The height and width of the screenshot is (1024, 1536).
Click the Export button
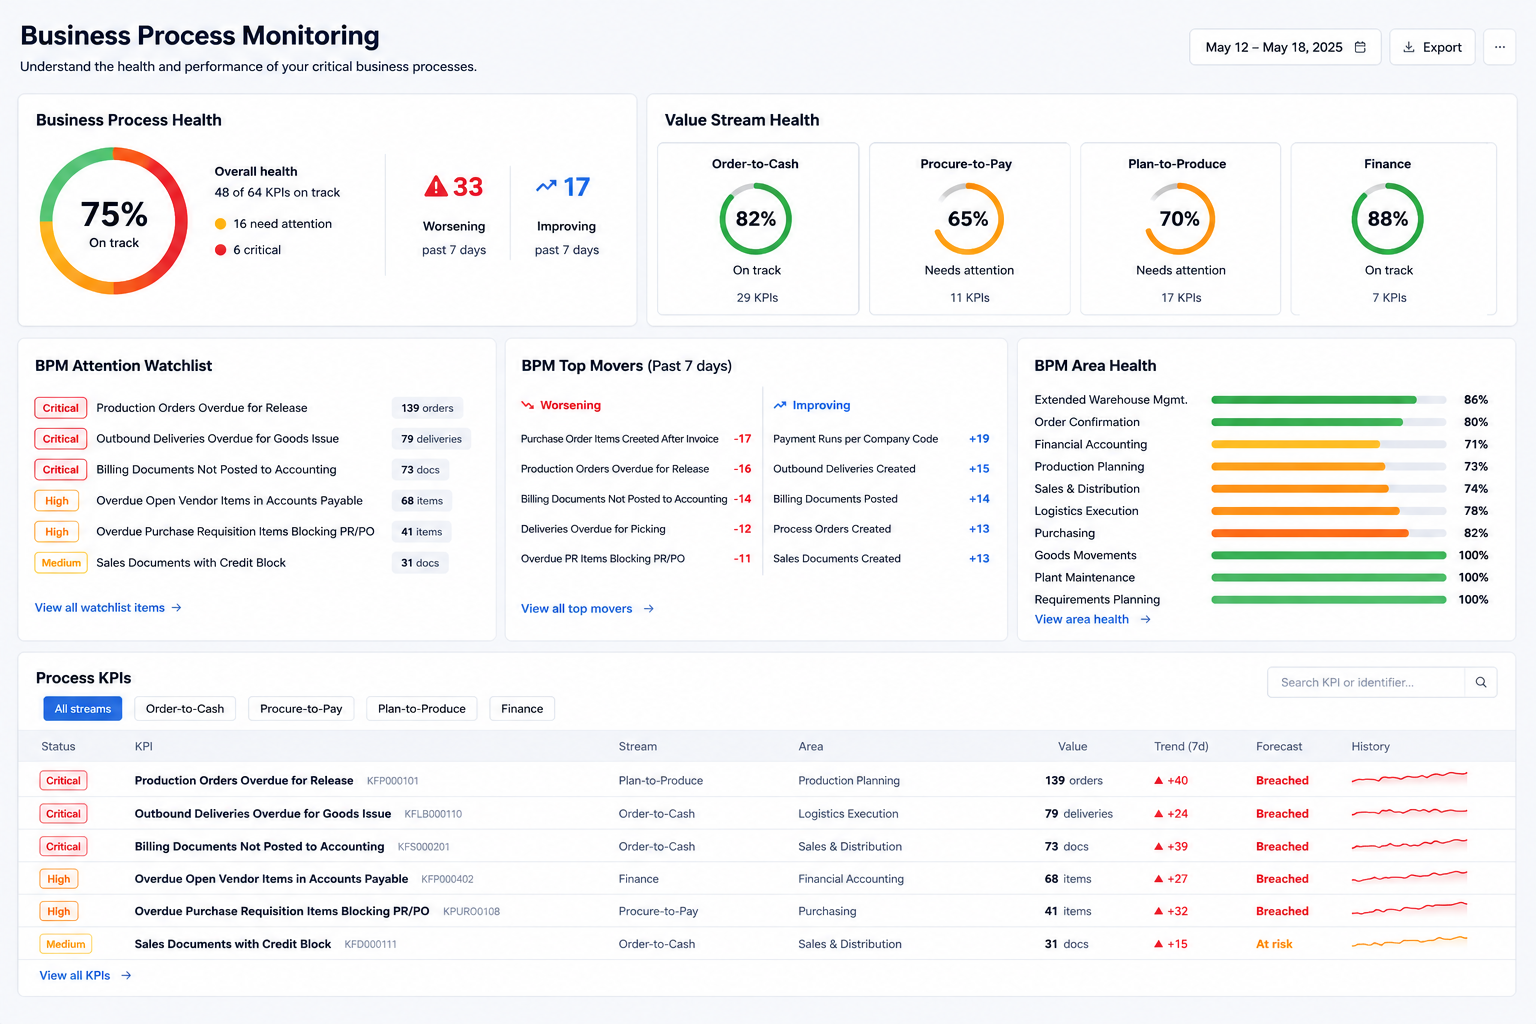(x=1432, y=47)
